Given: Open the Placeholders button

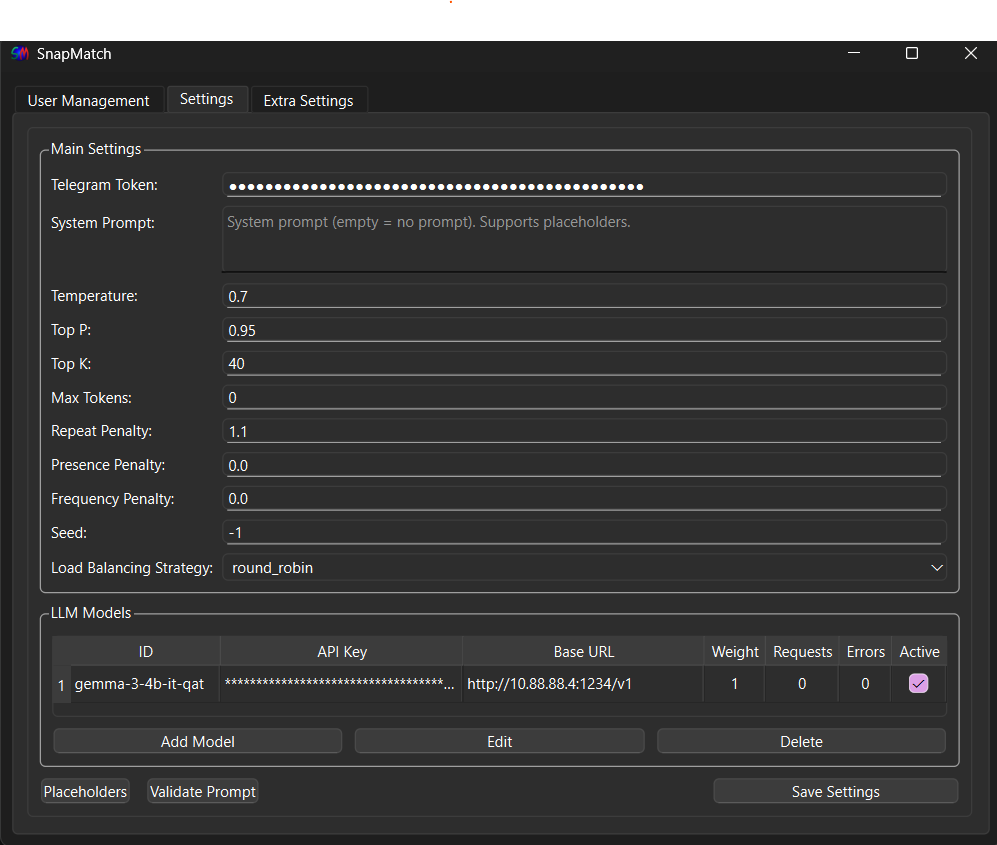Looking at the screenshot, I should [85, 792].
